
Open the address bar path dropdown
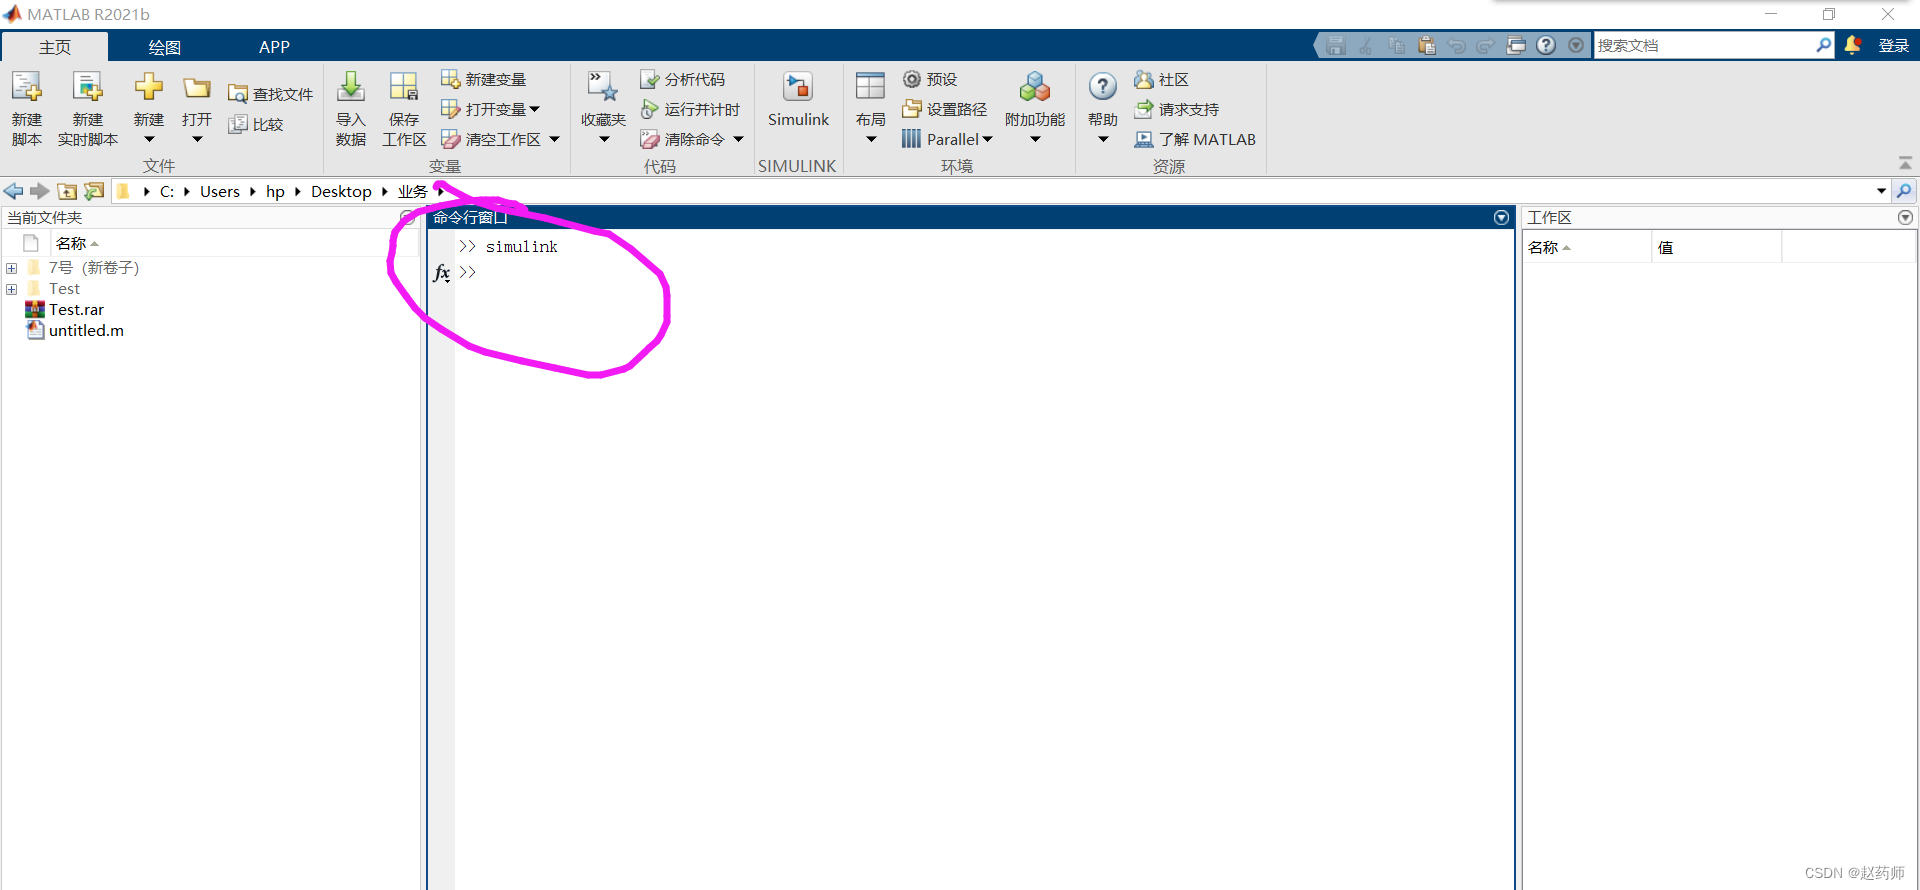(1881, 191)
